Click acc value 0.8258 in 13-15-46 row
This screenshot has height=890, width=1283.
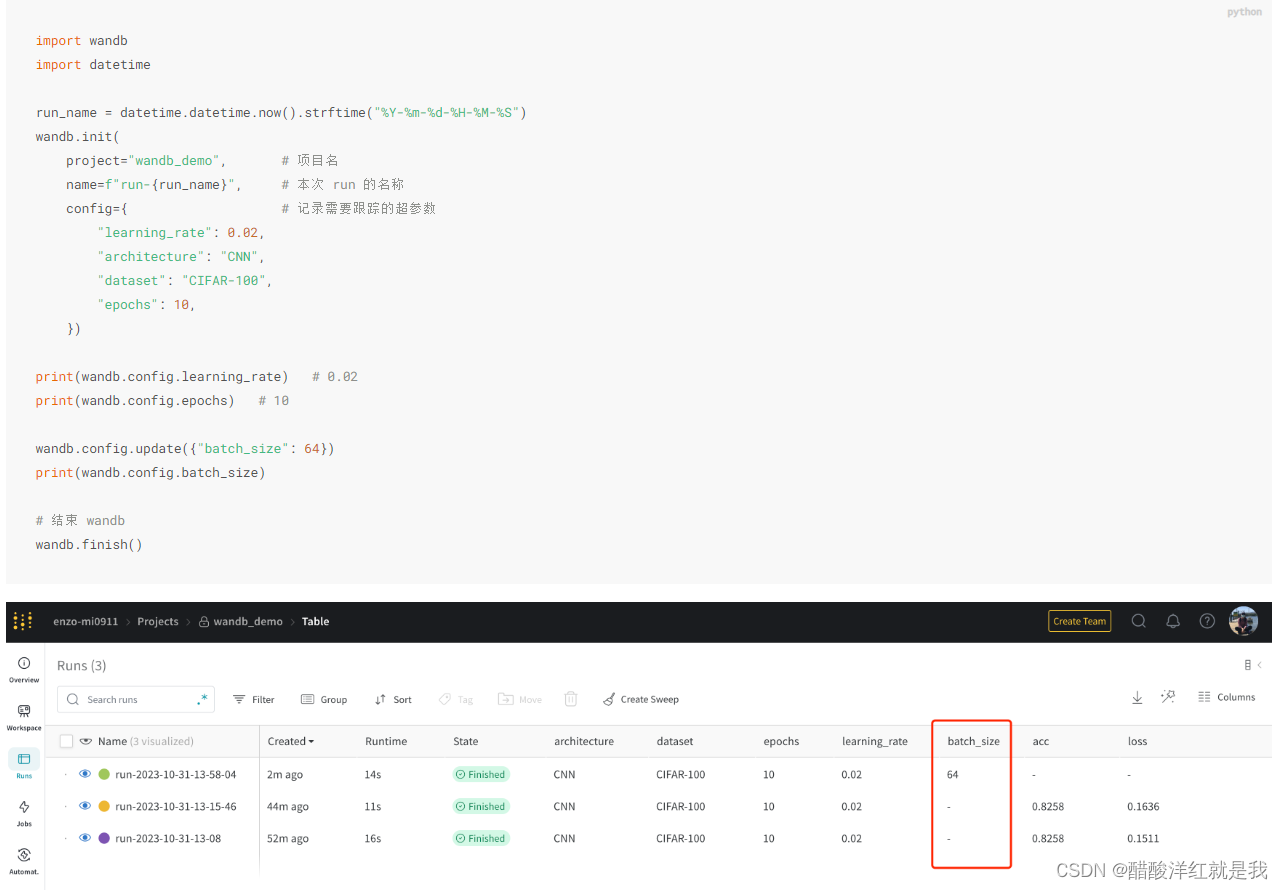click(x=1048, y=806)
